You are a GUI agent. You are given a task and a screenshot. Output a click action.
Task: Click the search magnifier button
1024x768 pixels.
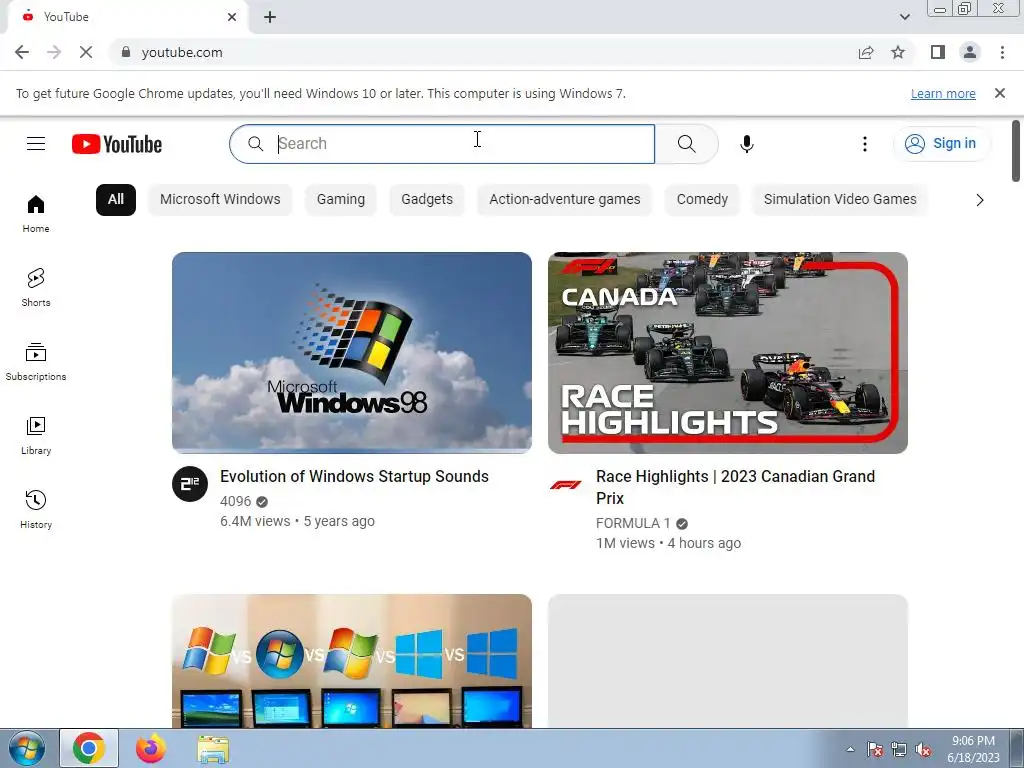click(686, 144)
